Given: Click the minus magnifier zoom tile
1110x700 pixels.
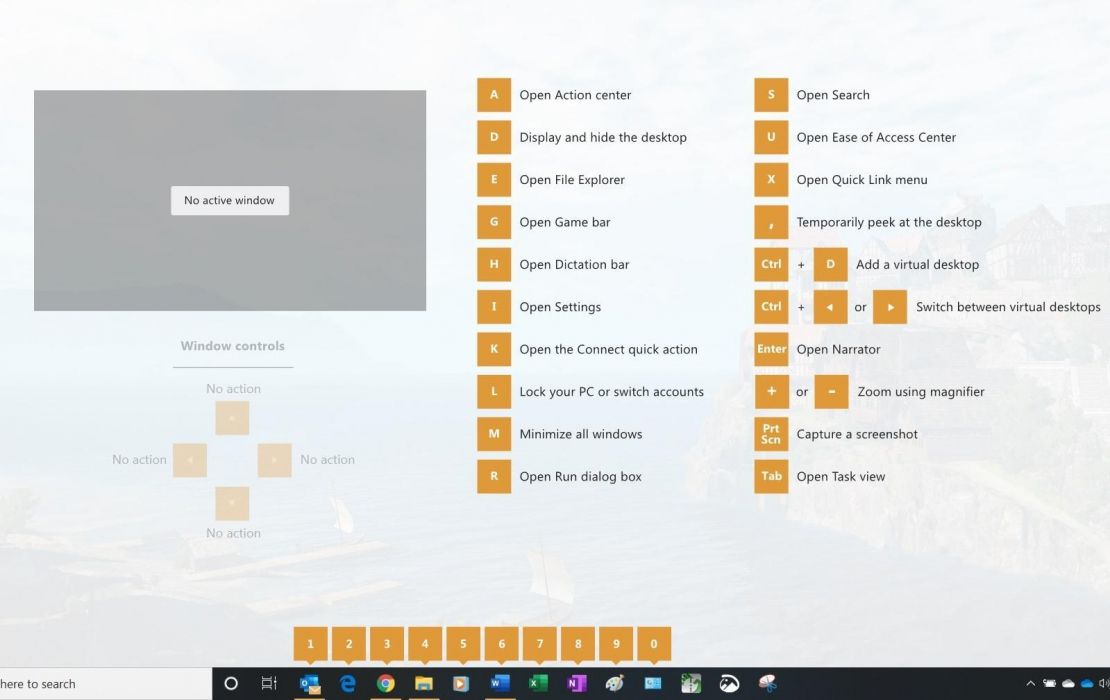Looking at the screenshot, I should 831,391.
